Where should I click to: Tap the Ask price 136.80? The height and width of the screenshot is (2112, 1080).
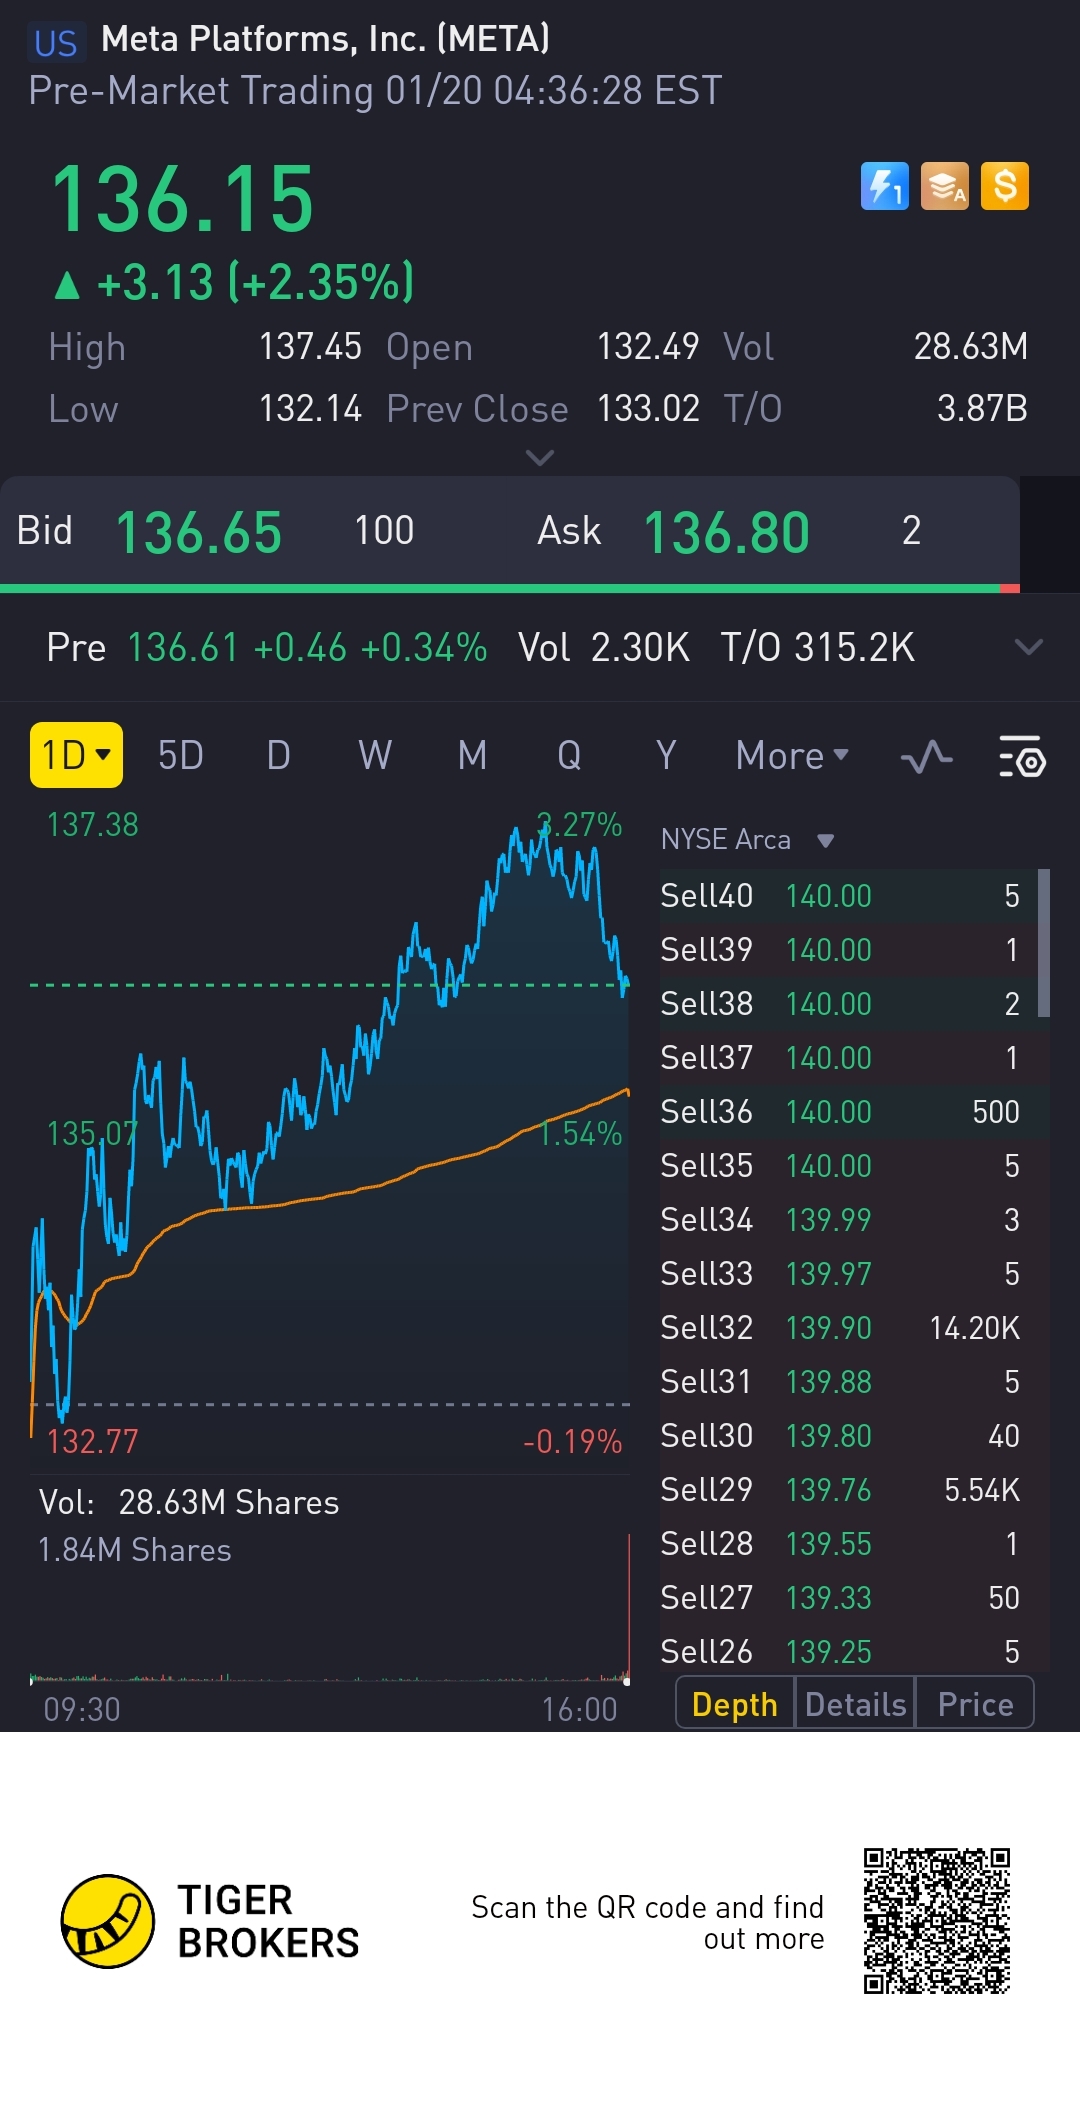point(726,532)
